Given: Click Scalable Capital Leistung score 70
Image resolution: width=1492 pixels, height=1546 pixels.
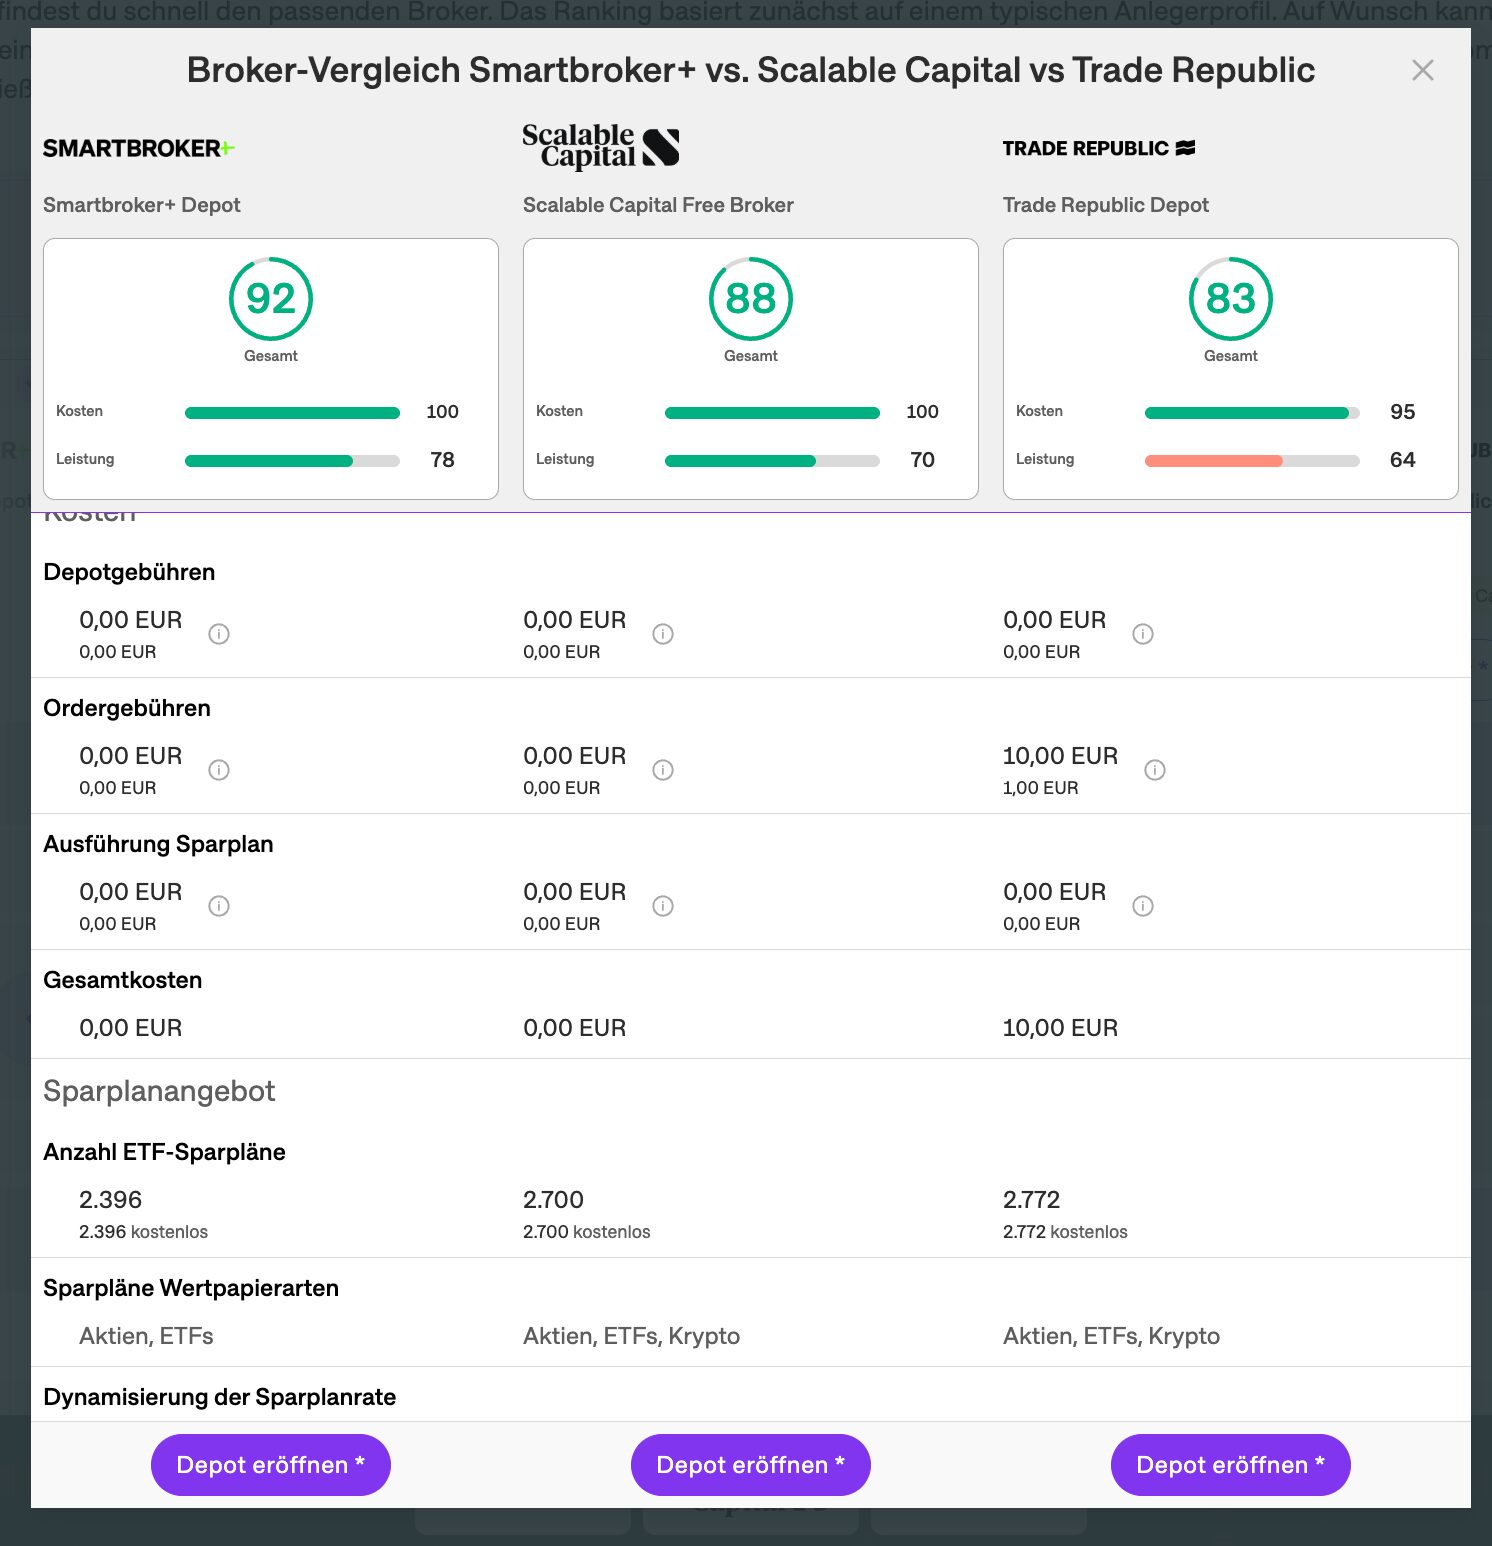Looking at the screenshot, I should click(922, 460).
